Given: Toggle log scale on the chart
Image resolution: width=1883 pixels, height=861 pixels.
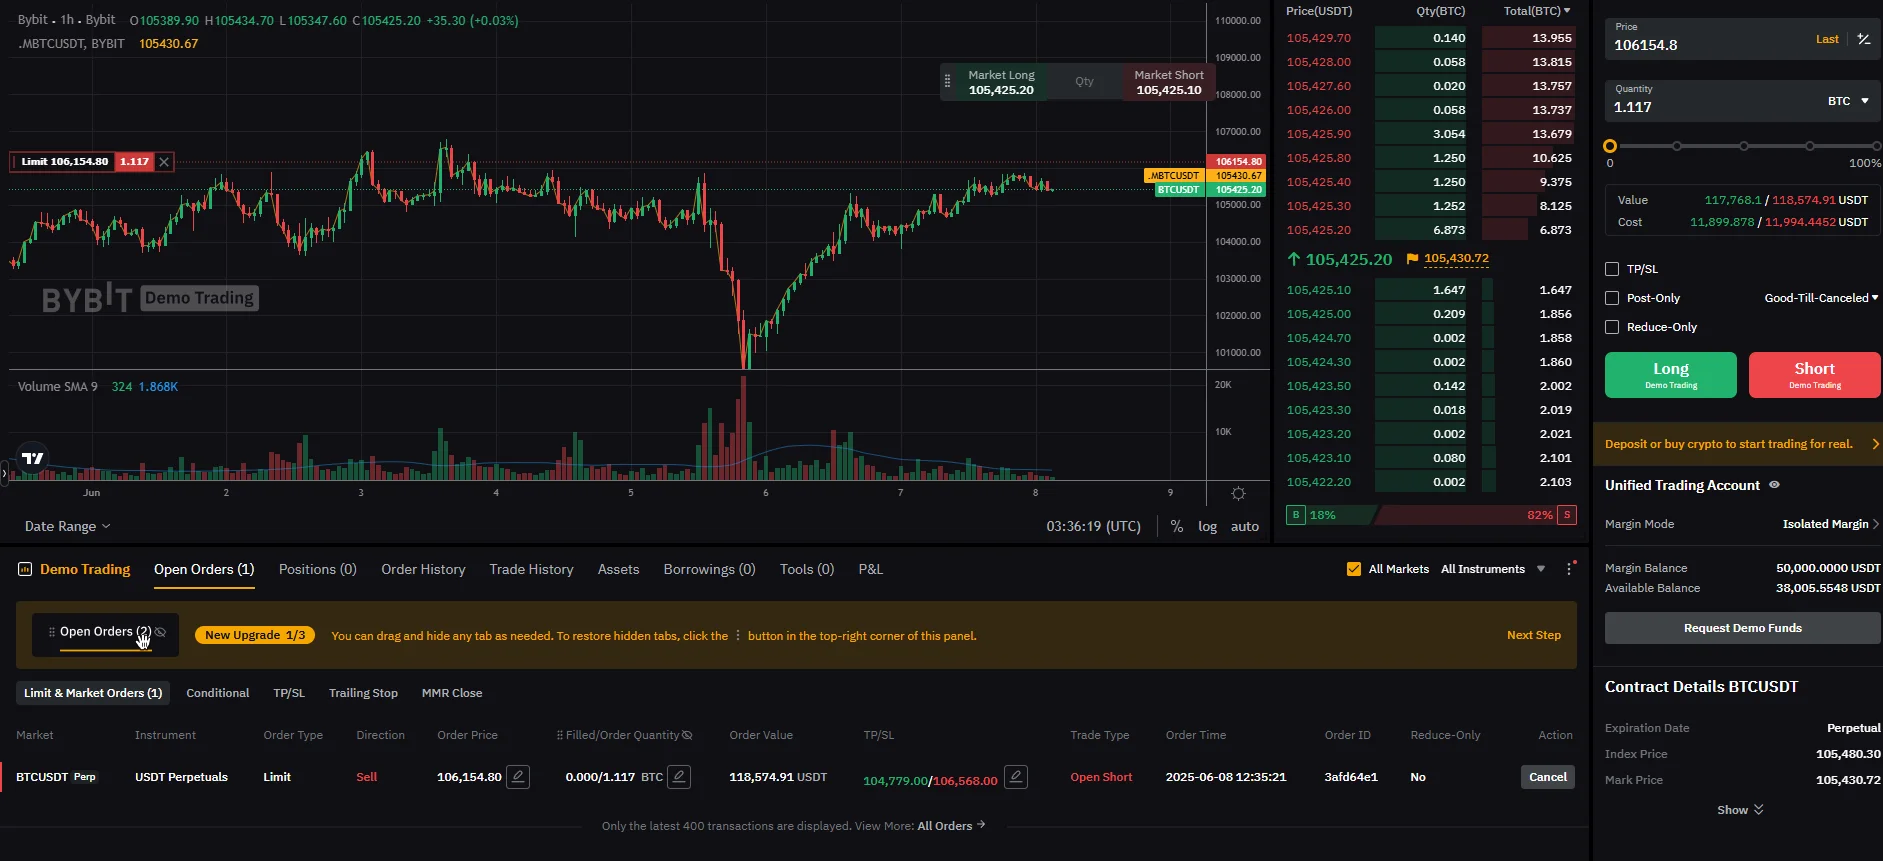Looking at the screenshot, I should [1208, 526].
